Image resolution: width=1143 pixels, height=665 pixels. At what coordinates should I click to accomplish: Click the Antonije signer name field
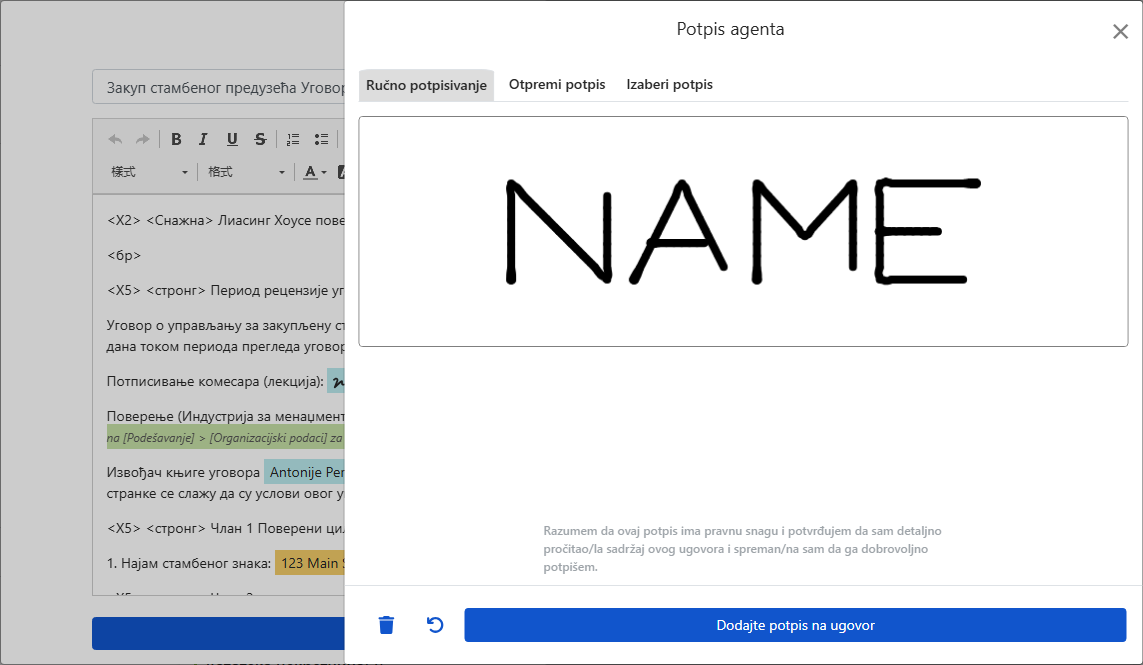[305, 472]
